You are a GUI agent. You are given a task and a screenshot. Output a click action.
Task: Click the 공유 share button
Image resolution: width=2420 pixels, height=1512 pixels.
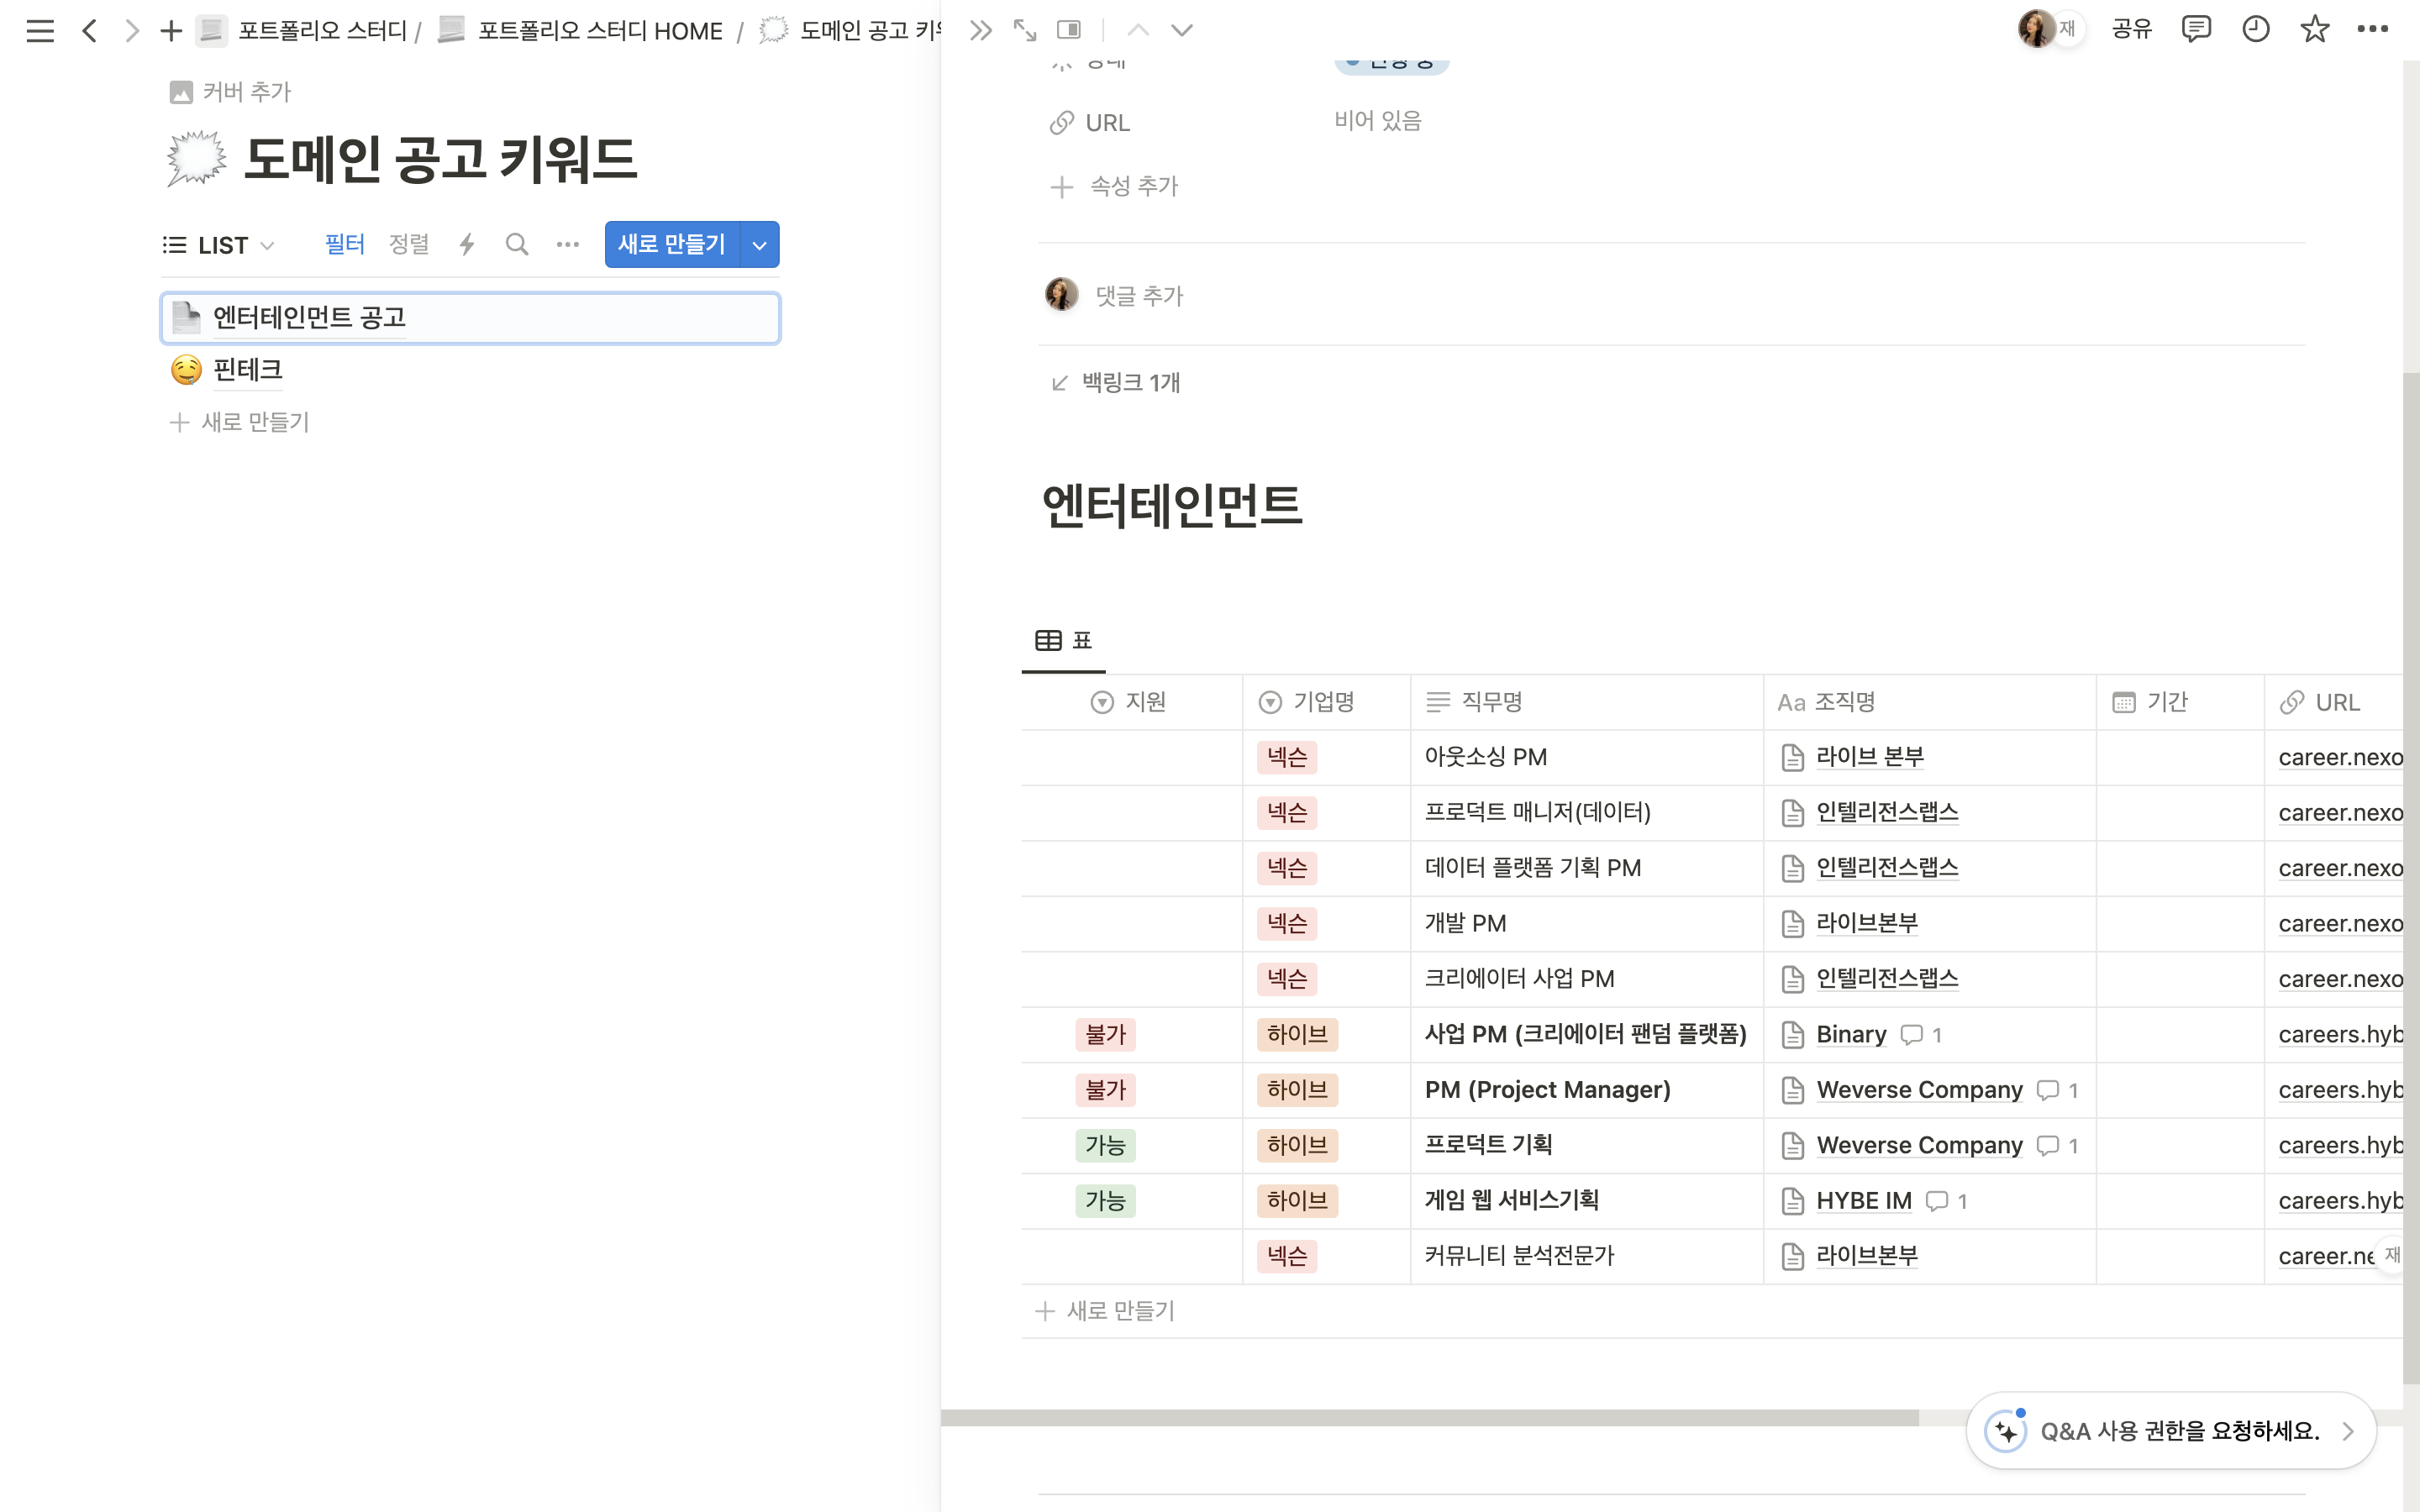2131,29
